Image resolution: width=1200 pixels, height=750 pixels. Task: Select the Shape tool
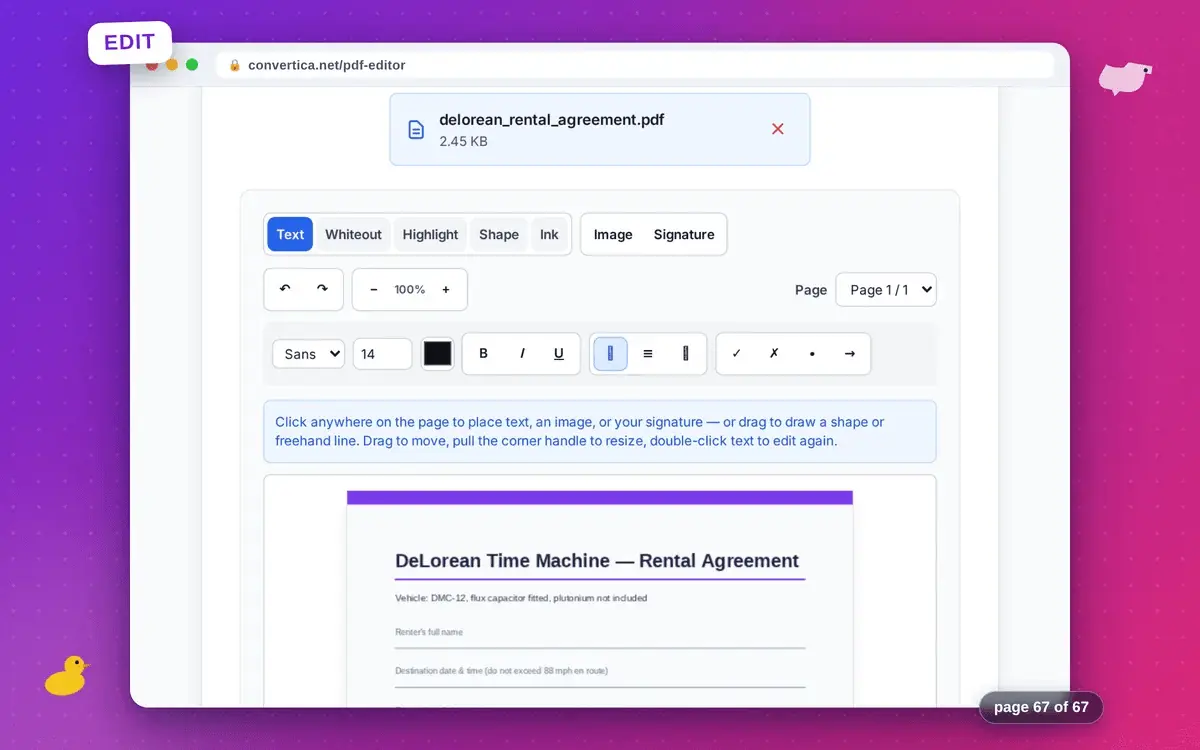498,234
